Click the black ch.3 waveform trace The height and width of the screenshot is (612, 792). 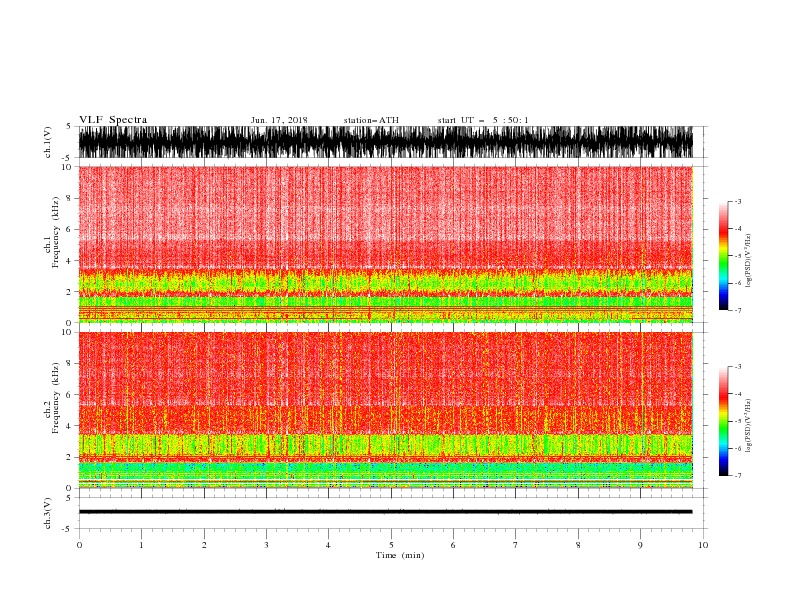[385, 512]
